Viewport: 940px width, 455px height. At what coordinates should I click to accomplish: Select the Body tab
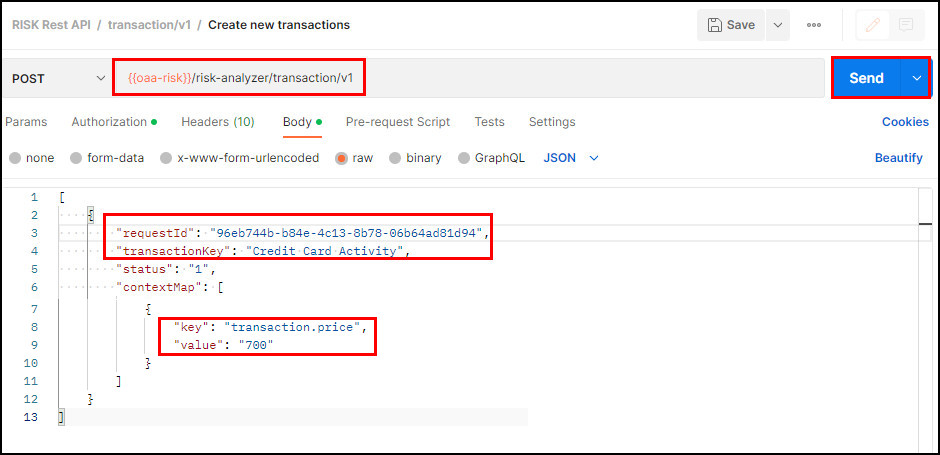pyautogui.click(x=302, y=122)
